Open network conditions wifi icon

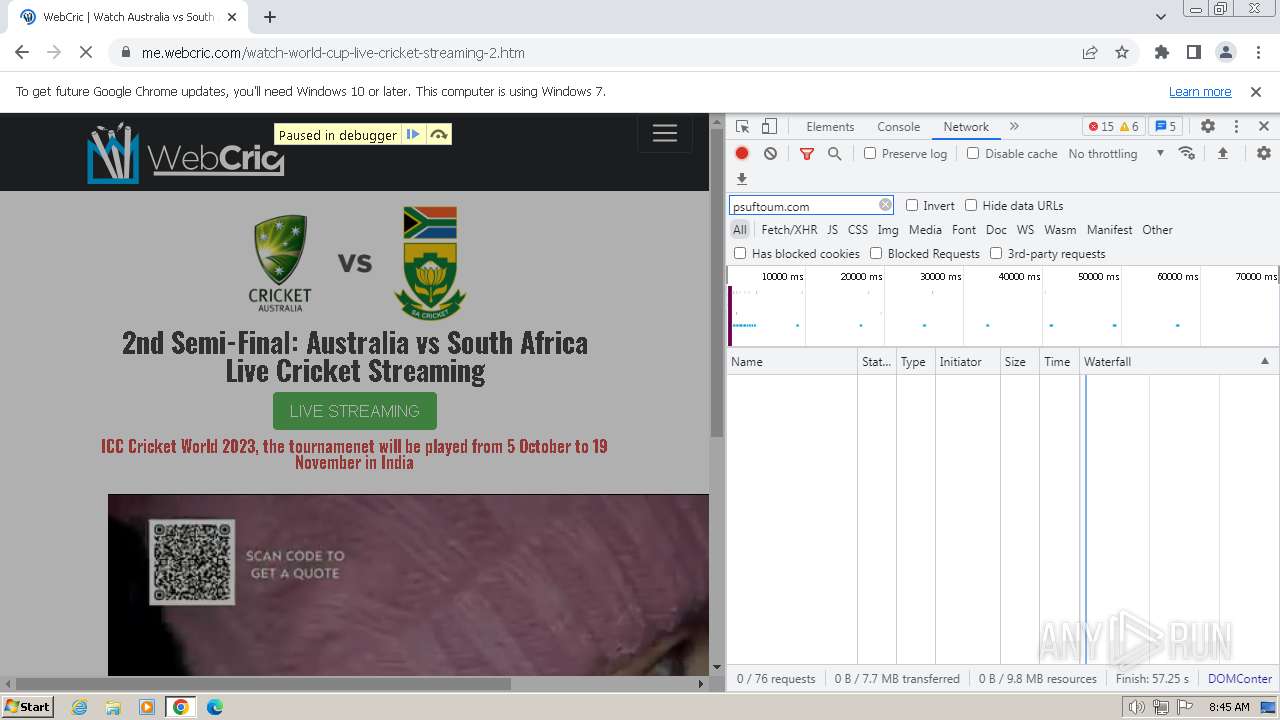[1187, 153]
